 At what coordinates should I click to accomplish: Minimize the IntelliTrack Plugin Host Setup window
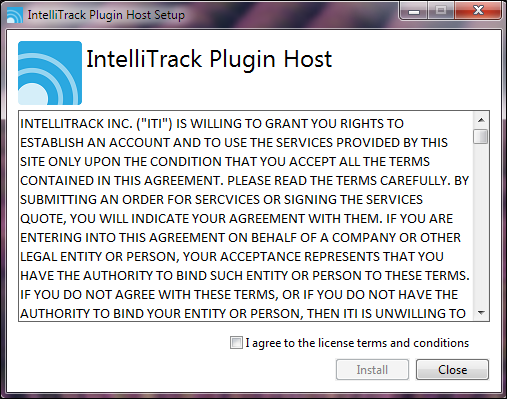pos(414,11)
